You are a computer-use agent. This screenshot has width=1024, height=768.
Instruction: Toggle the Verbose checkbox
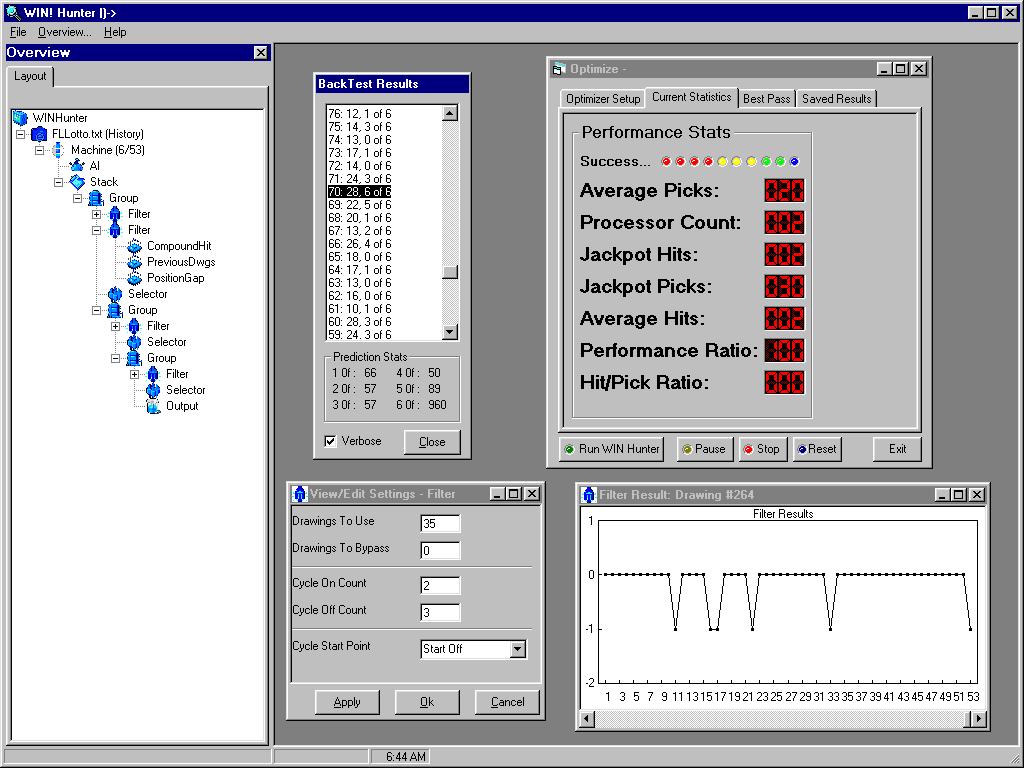click(331, 441)
